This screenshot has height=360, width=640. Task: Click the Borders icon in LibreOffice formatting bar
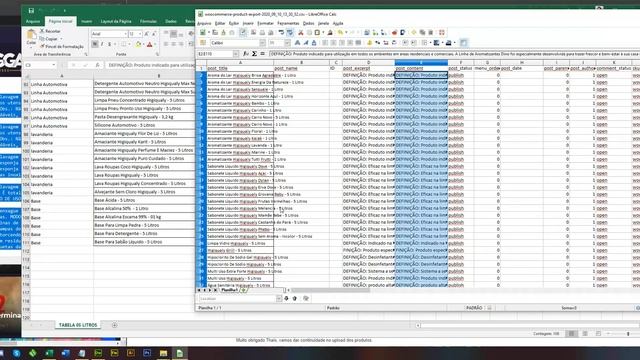point(424,43)
